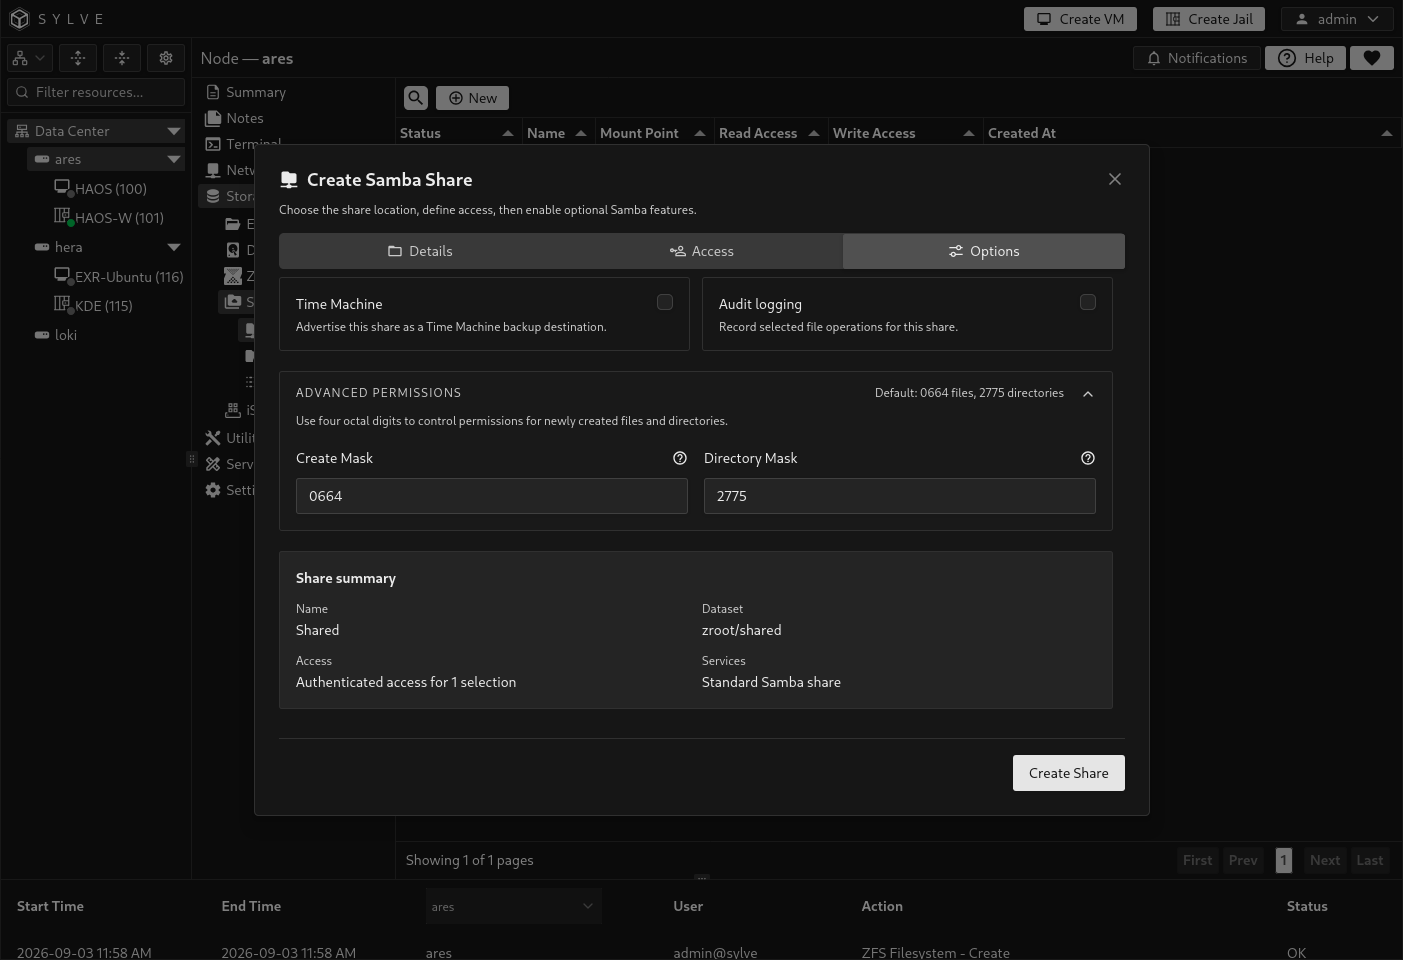
Task: Click the New share button
Action: [x=472, y=98]
